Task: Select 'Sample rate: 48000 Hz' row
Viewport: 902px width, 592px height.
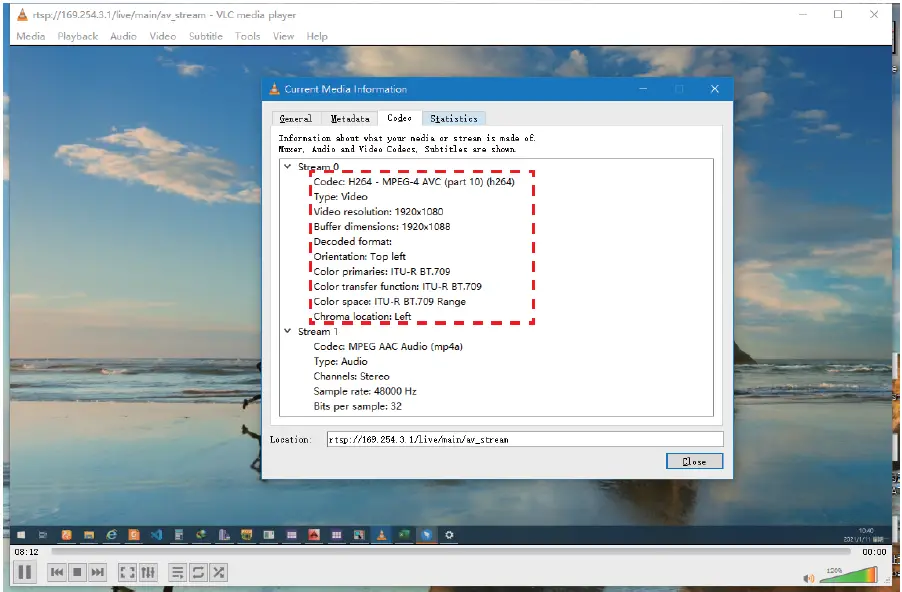Action: (x=365, y=391)
